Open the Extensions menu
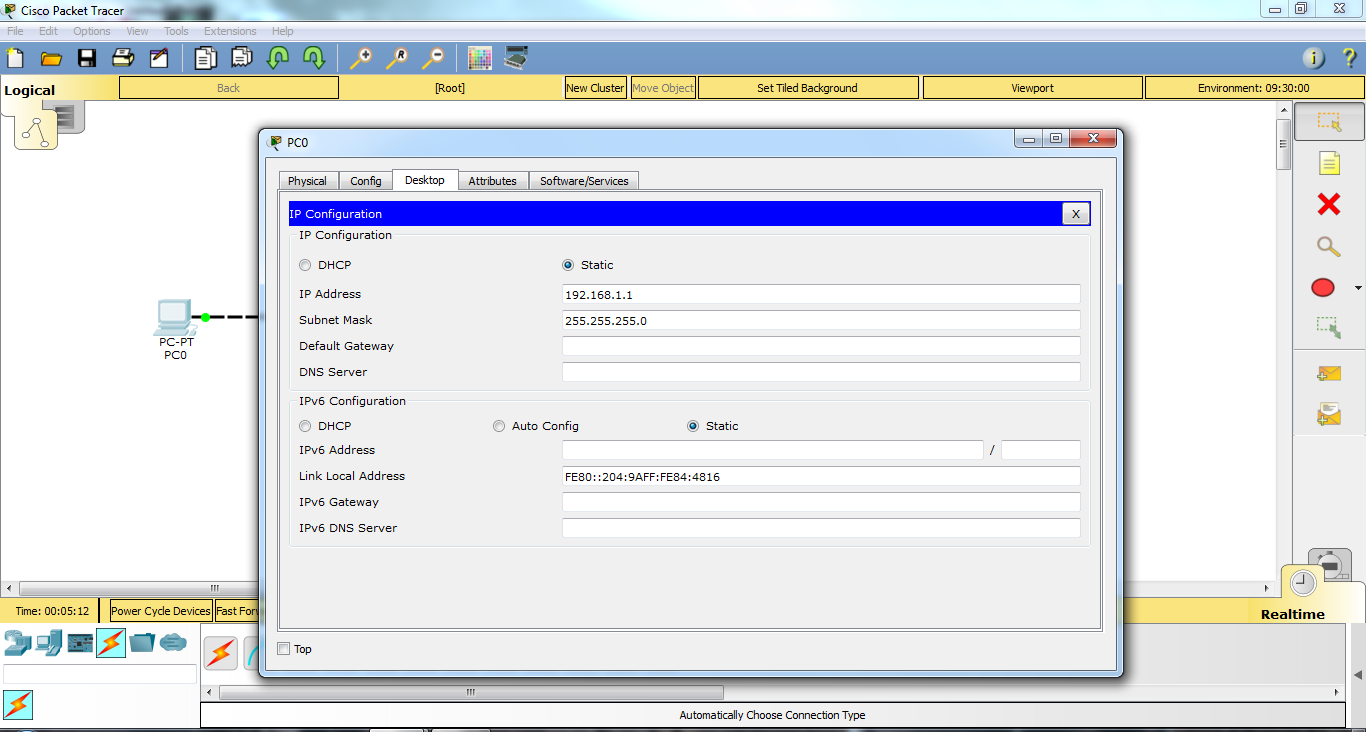The height and width of the screenshot is (732, 1366). pyautogui.click(x=230, y=31)
